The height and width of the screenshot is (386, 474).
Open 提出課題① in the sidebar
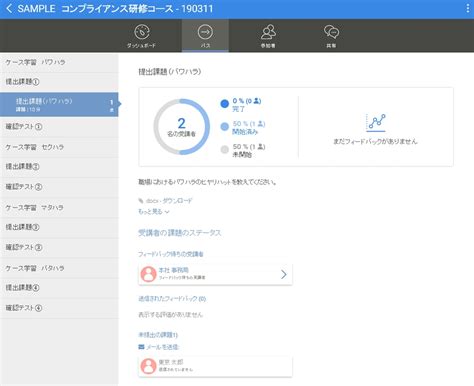[x=59, y=82]
